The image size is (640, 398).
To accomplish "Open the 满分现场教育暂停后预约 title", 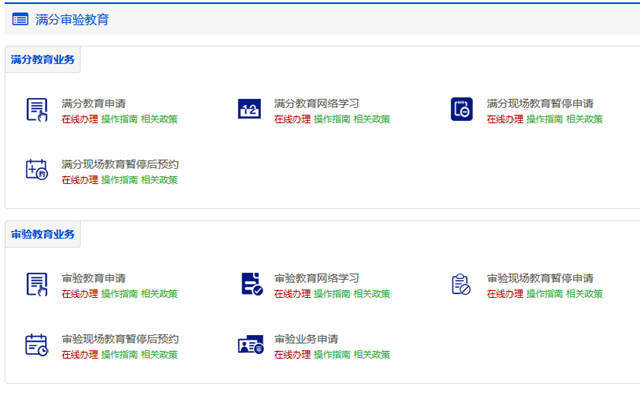I will click(x=120, y=164).
